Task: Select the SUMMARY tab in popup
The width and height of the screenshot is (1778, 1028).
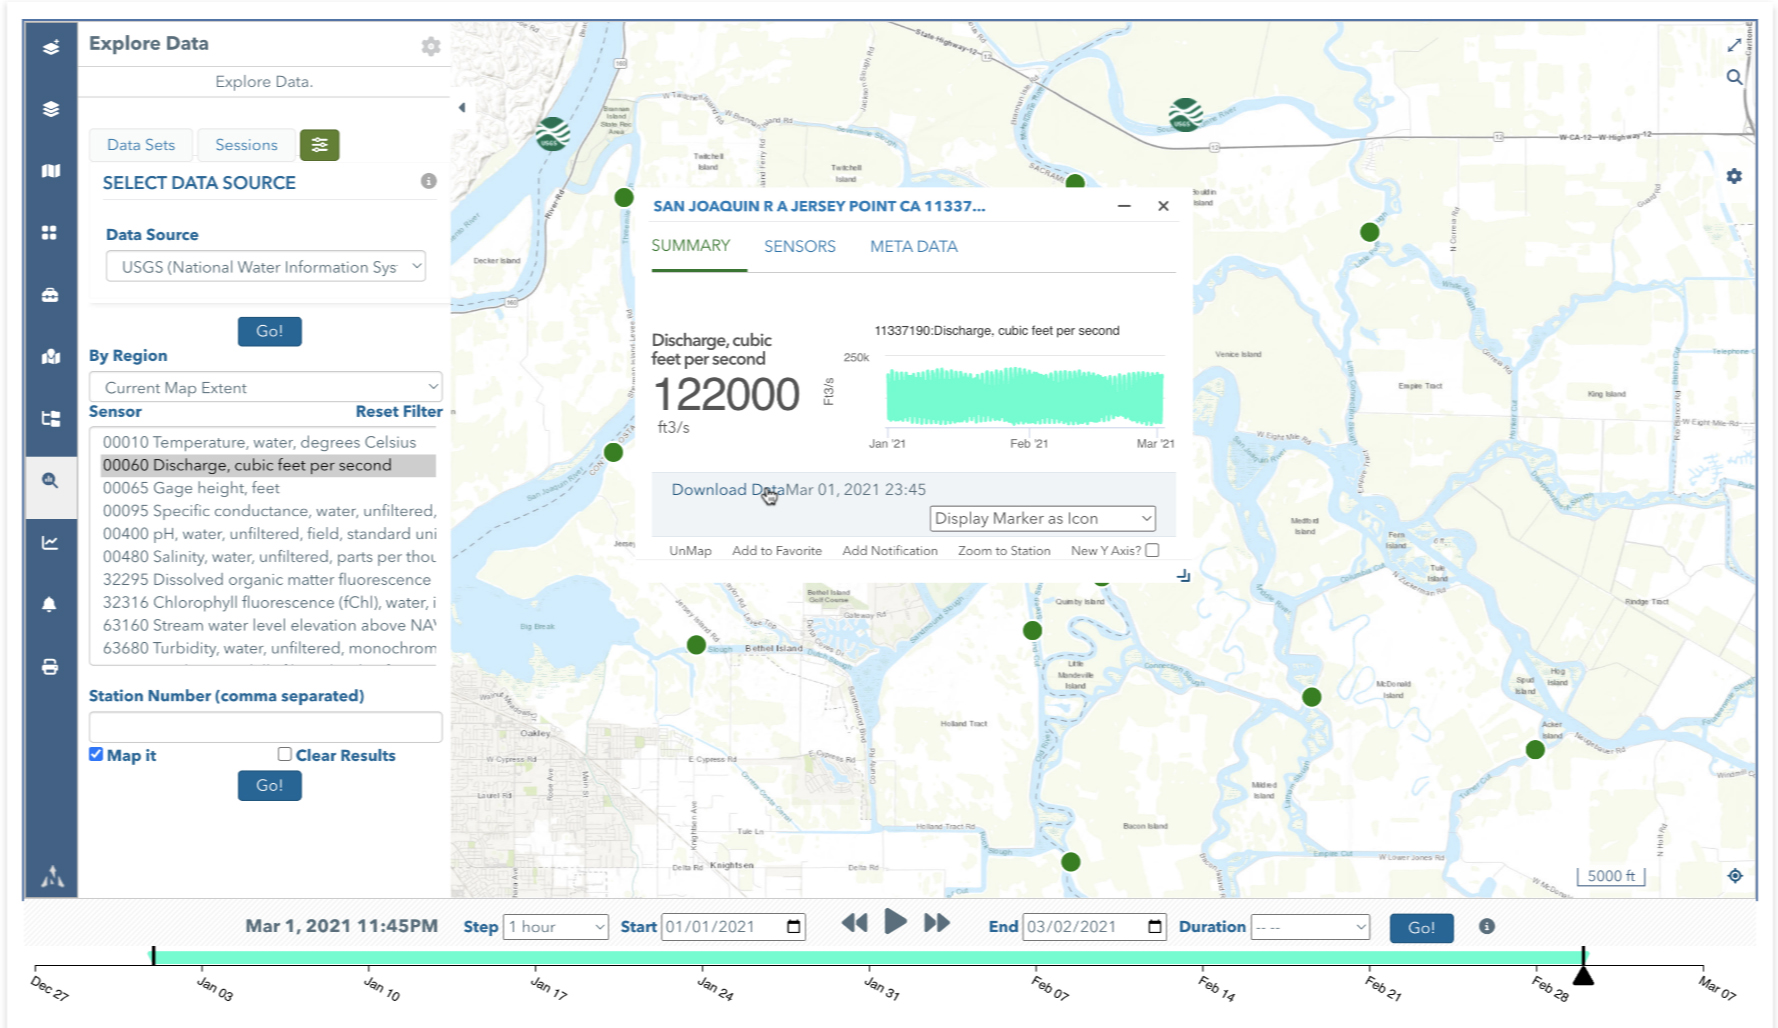Action: pyautogui.click(x=691, y=246)
